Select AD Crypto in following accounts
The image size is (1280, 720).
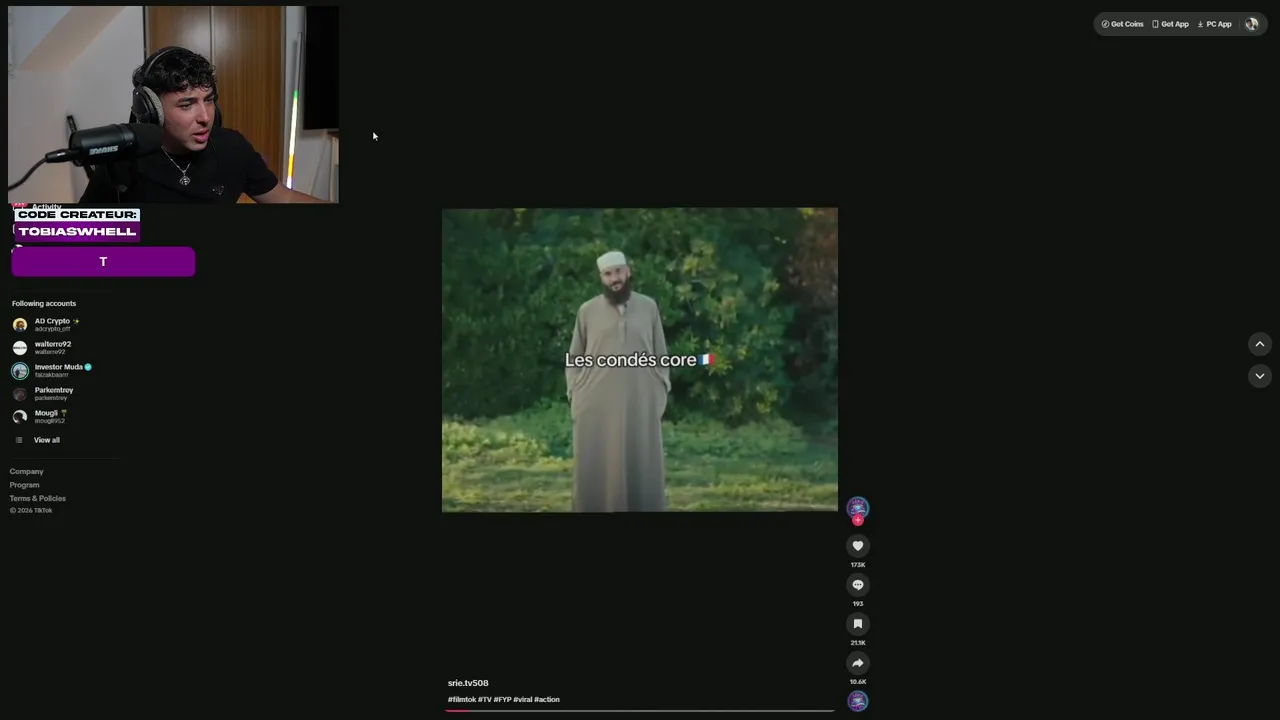pos(52,321)
